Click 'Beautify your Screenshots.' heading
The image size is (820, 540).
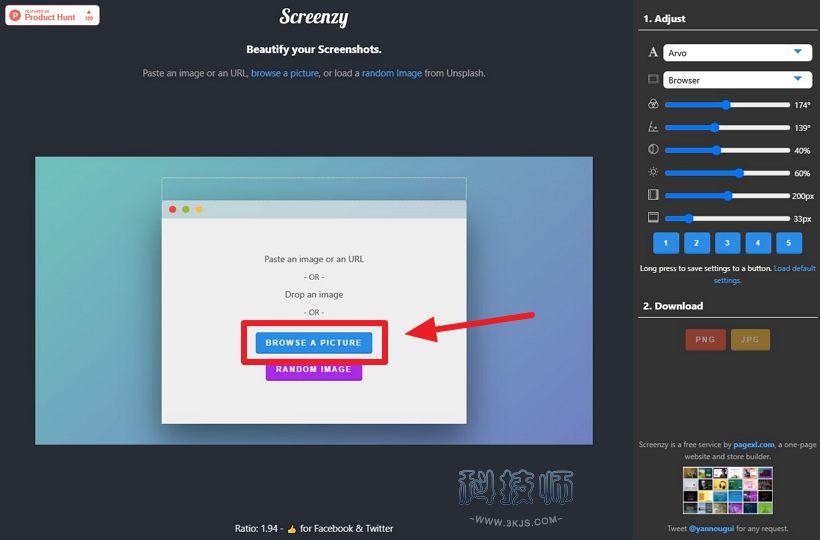314,50
